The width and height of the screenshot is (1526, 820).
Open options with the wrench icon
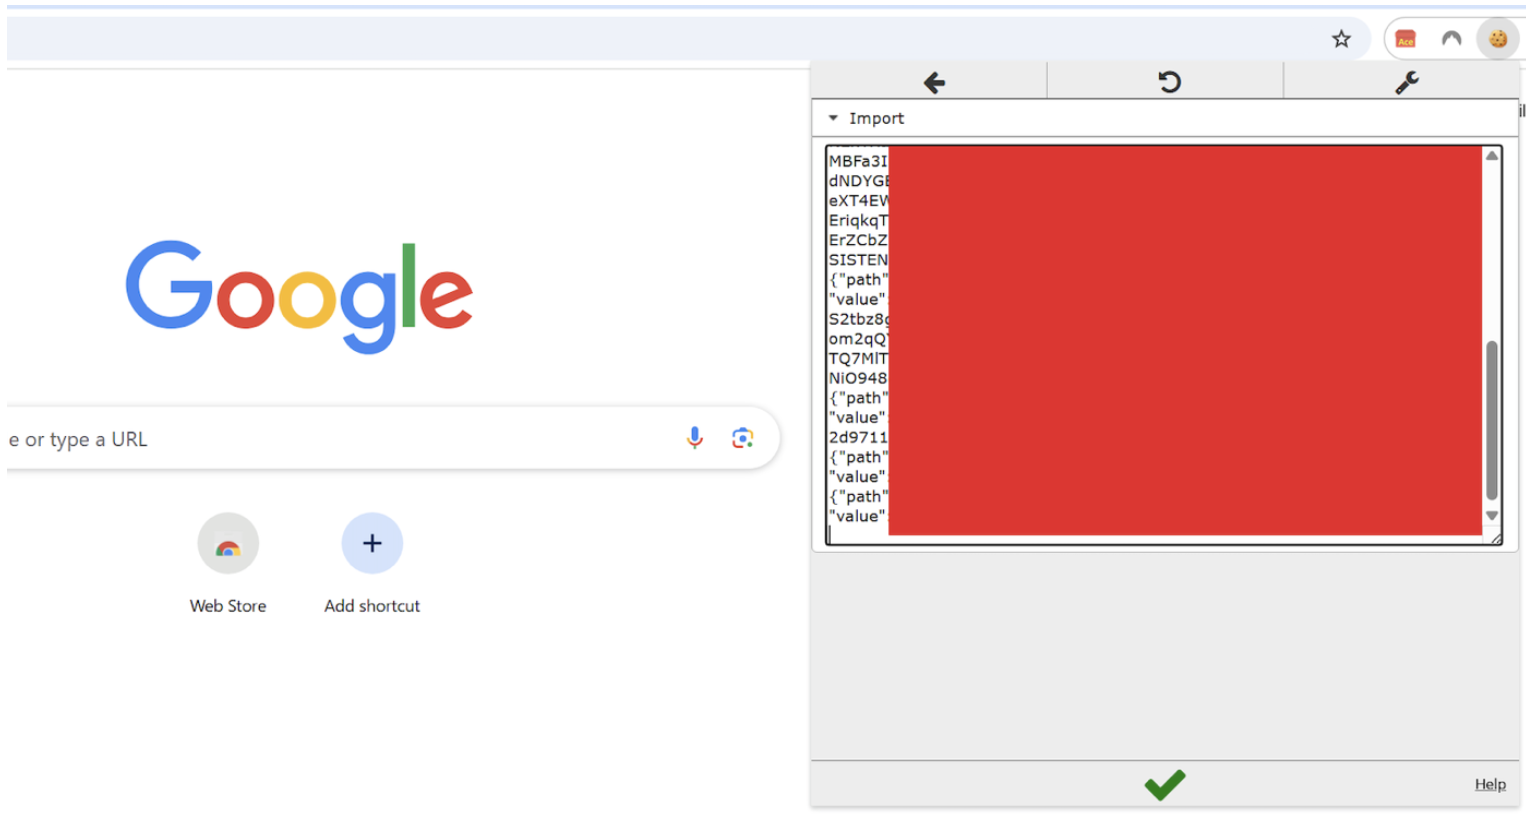pyautogui.click(x=1406, y=82)
